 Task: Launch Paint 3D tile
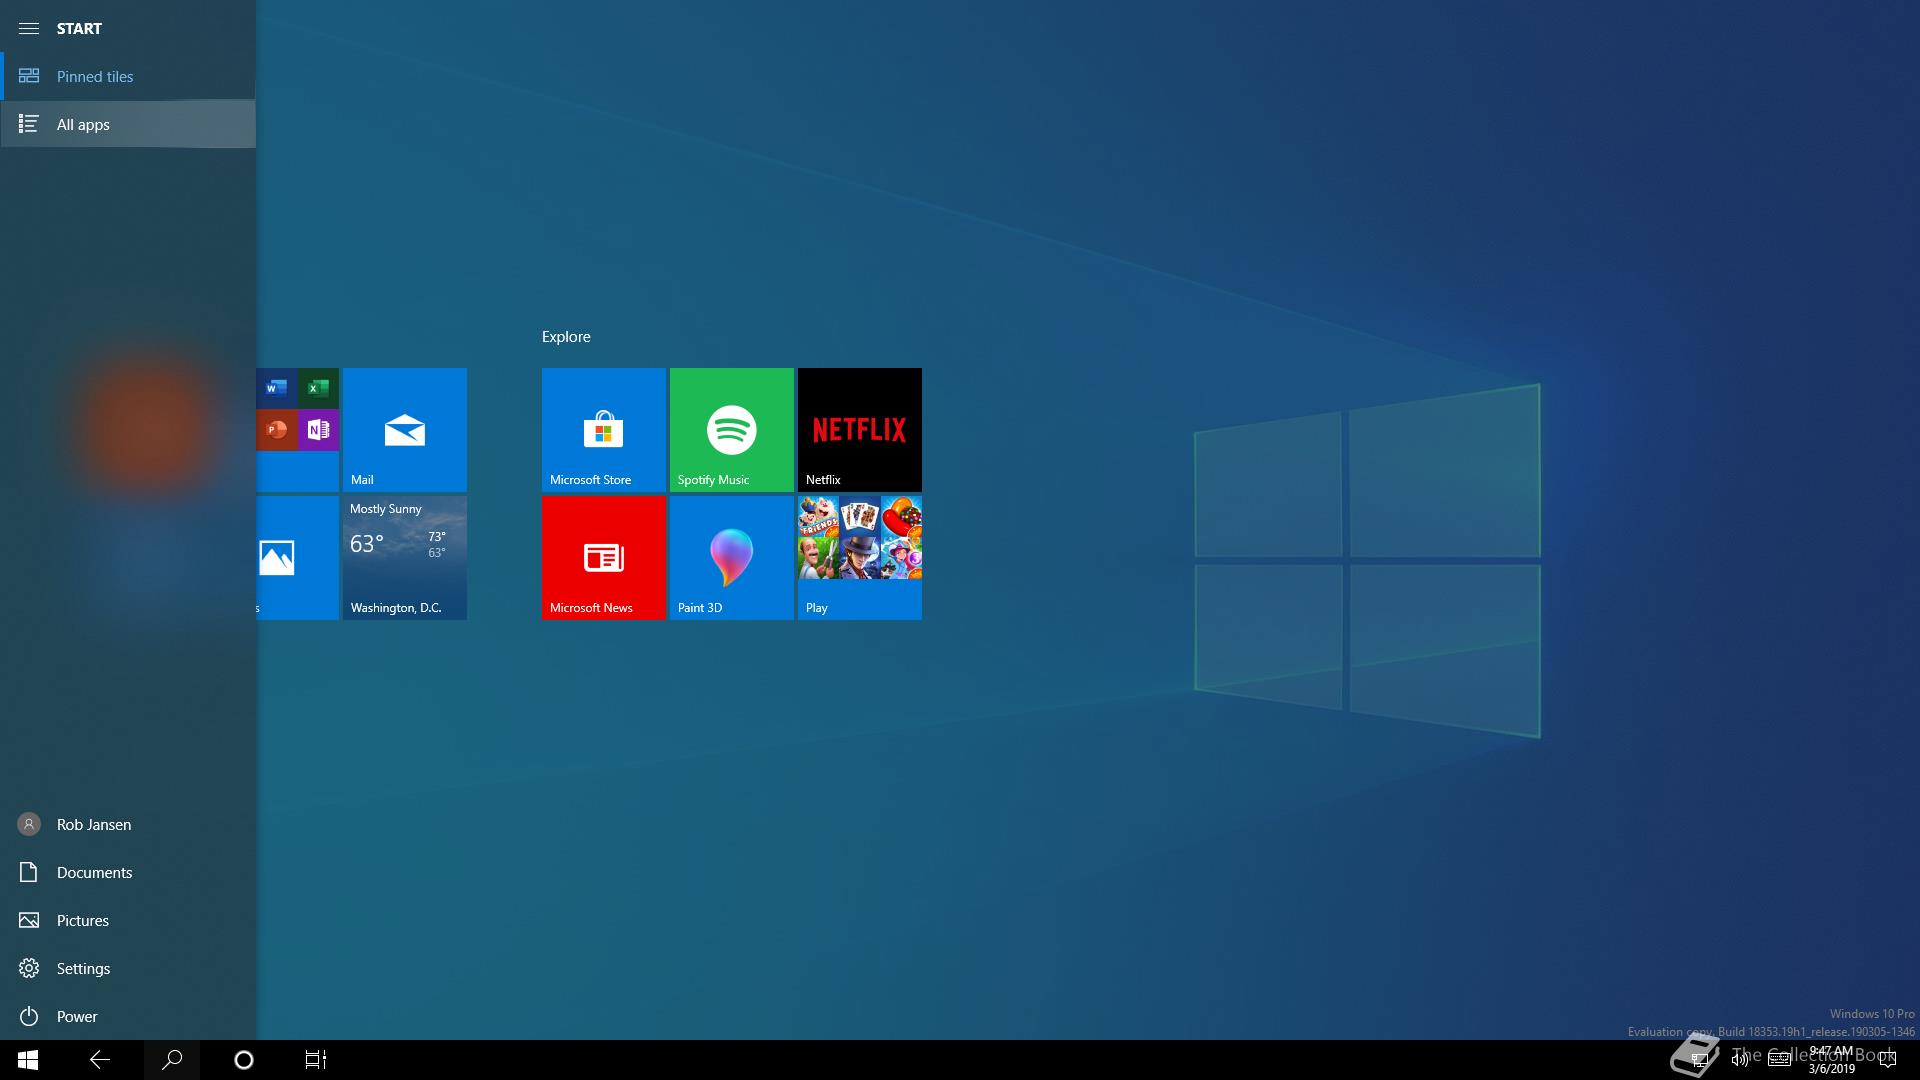point(732,558)
